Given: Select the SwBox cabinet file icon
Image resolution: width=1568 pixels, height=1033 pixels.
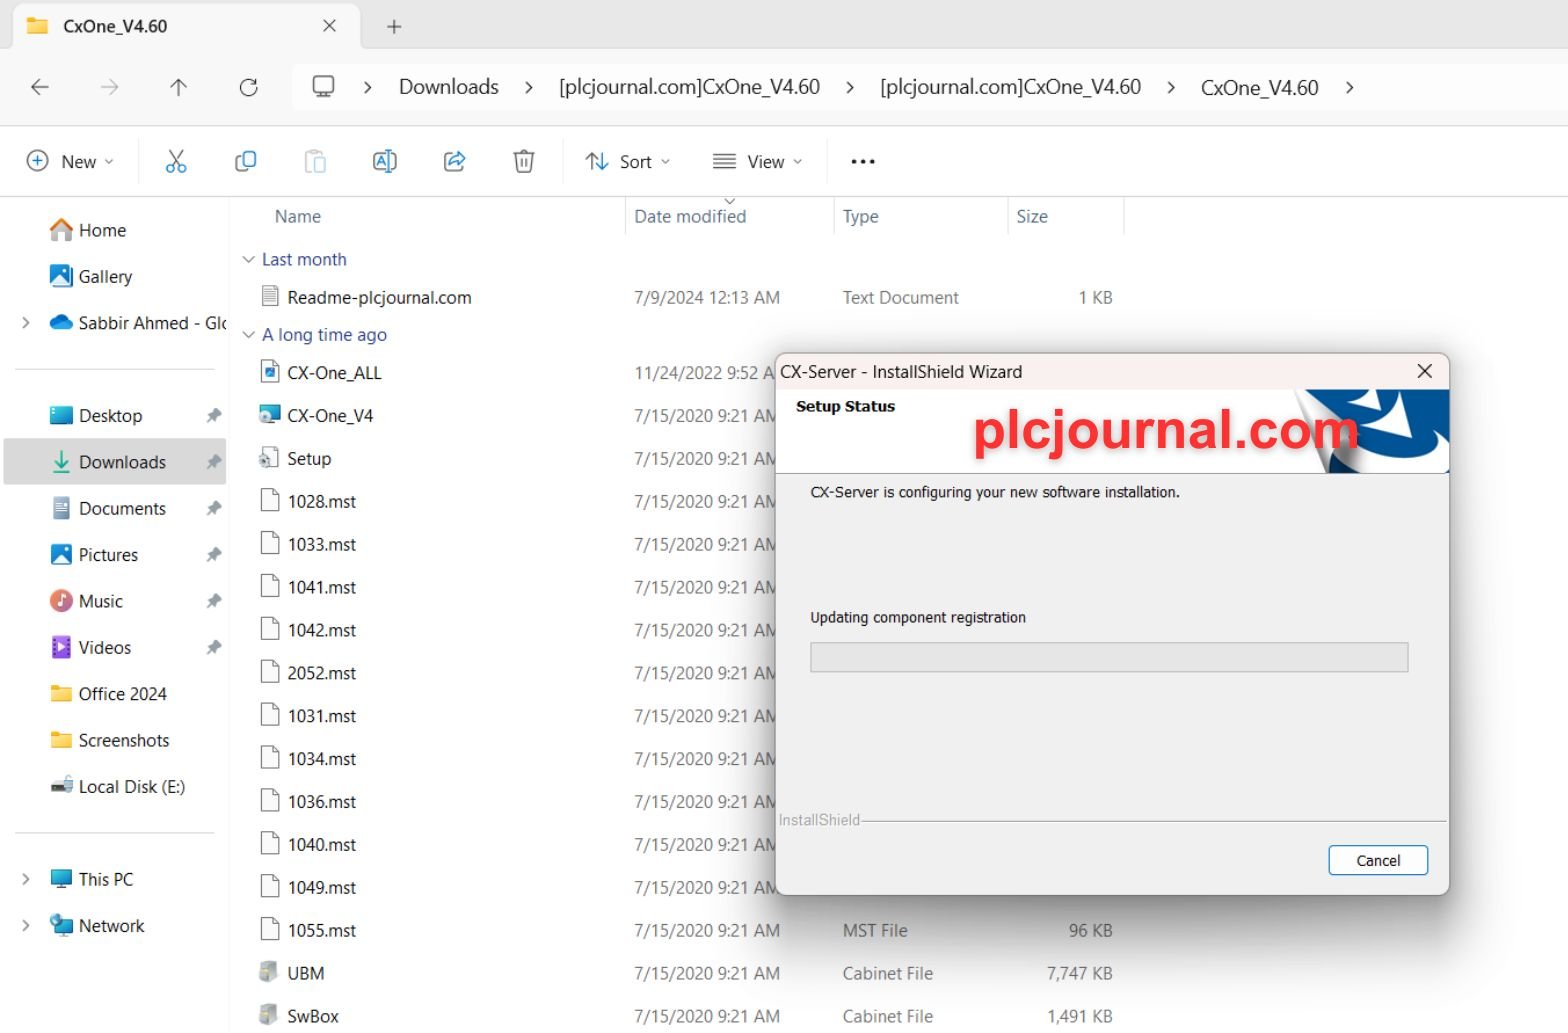Looking at the screenshot, I should click(269, 1015).
